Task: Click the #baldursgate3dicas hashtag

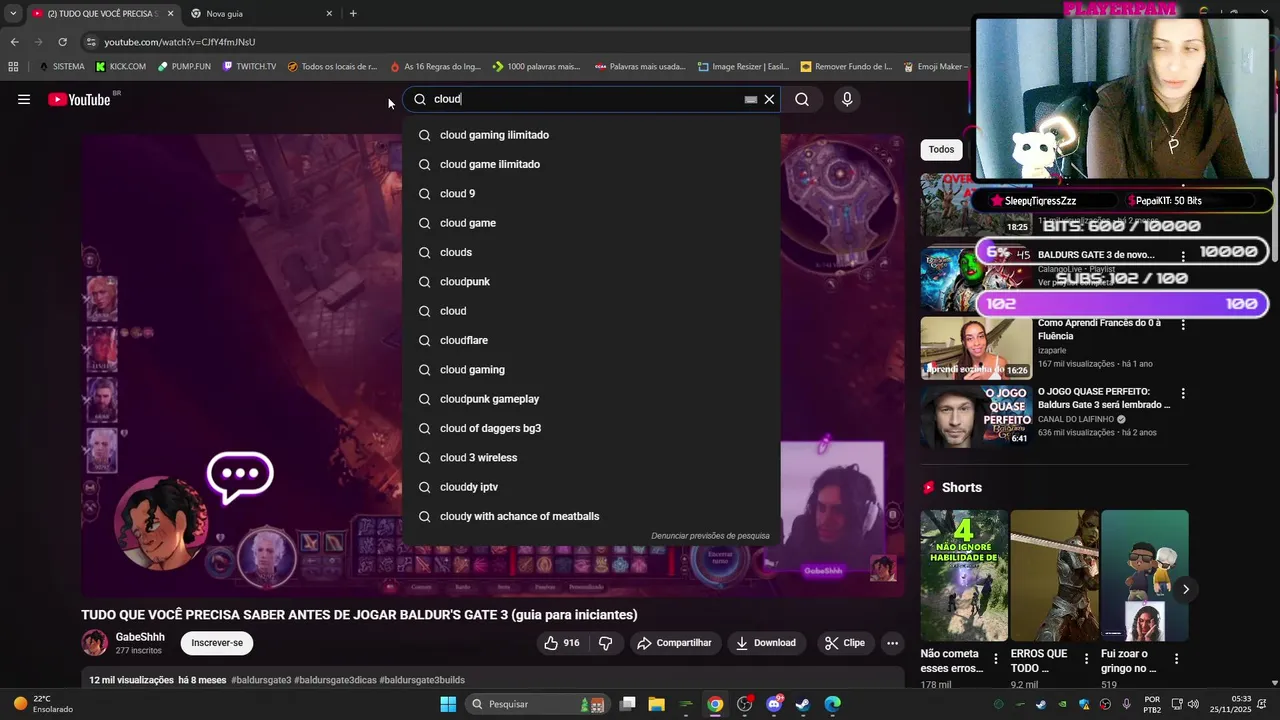Action: pyautogui.click(x=335, y=680)
